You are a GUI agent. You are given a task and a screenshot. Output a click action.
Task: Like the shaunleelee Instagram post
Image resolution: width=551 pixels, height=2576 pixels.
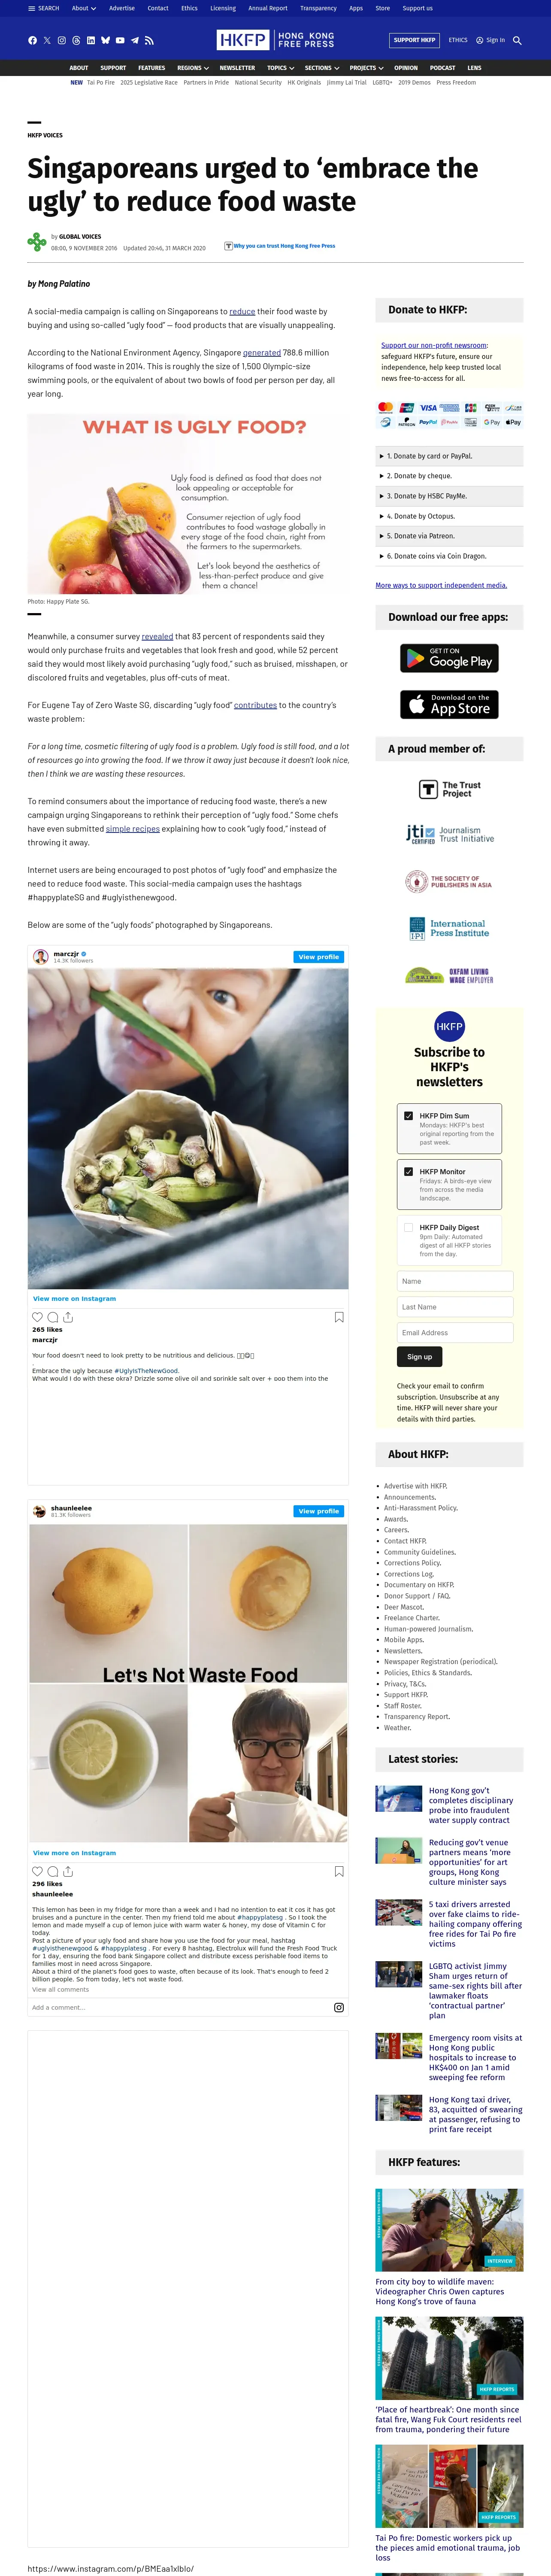[37, 1871]
